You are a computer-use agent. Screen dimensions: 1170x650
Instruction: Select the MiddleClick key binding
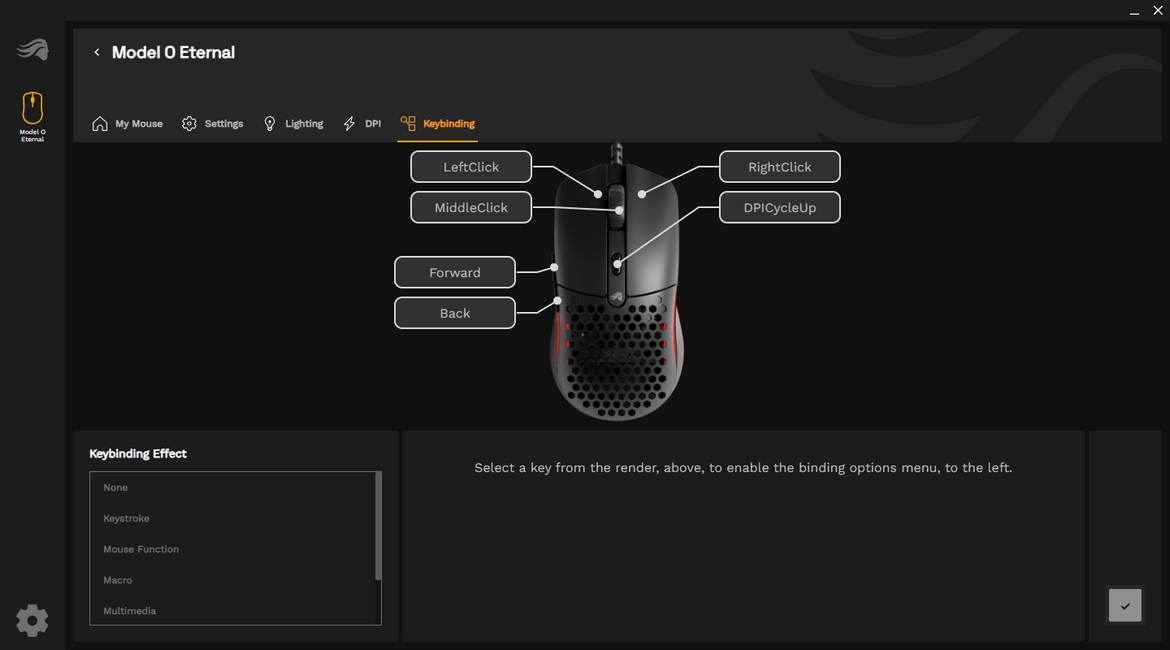[471, 207]
